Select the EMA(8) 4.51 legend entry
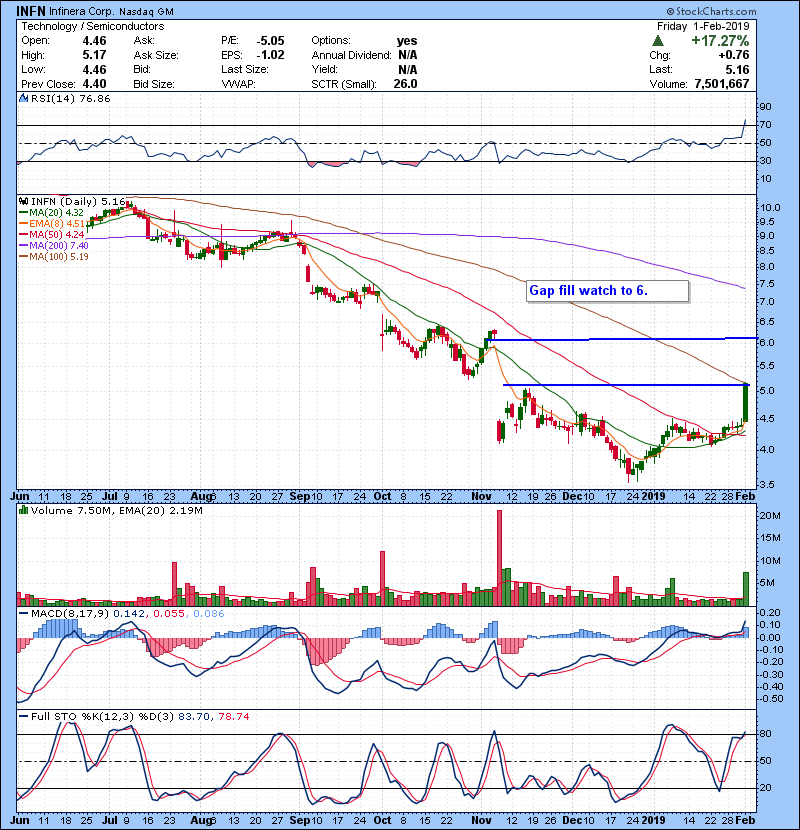The height and width of the screenshot is (830, 800). 52,223
